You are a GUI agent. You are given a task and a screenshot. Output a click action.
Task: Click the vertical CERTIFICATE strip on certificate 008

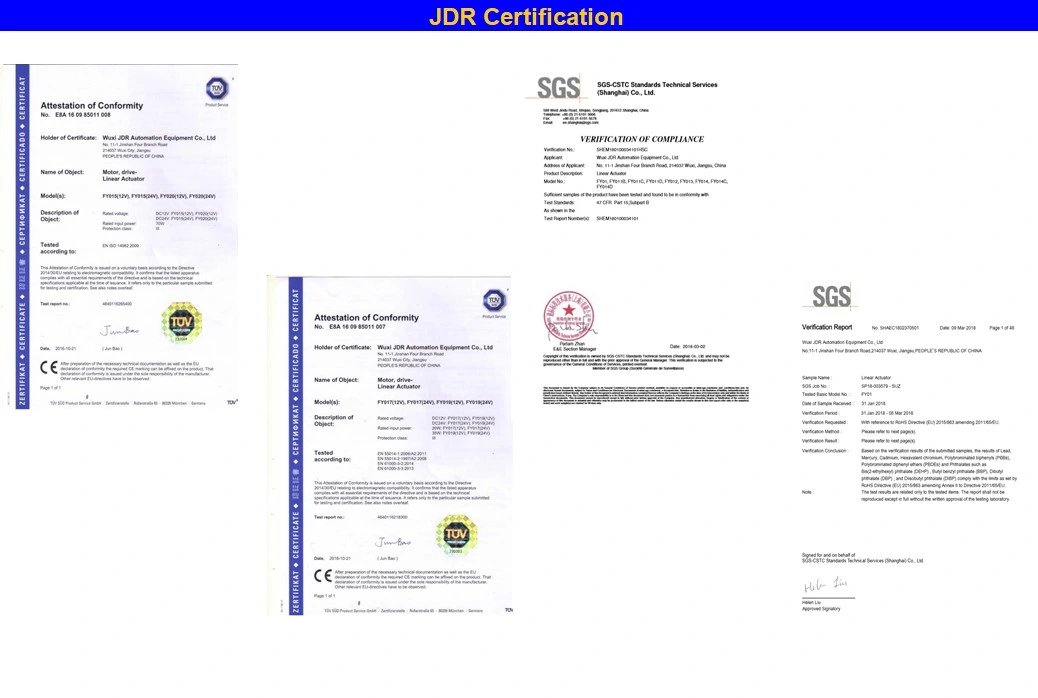pyautogui.click(x=22, y=236)
